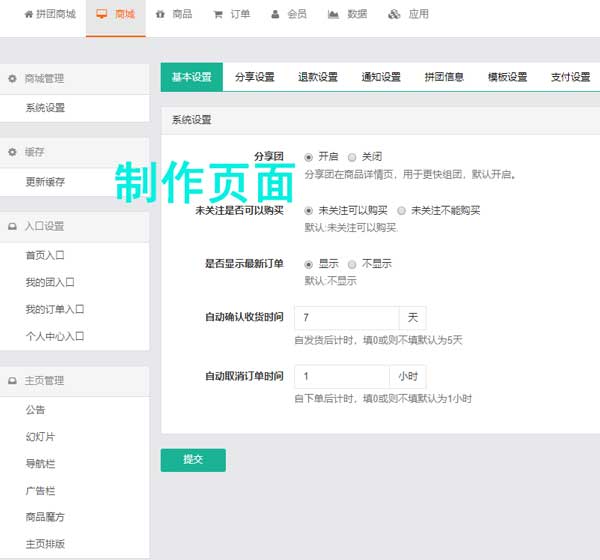Open 我的团入口 sidebar link
Screen dimensions: 600x560
(50, 282)
